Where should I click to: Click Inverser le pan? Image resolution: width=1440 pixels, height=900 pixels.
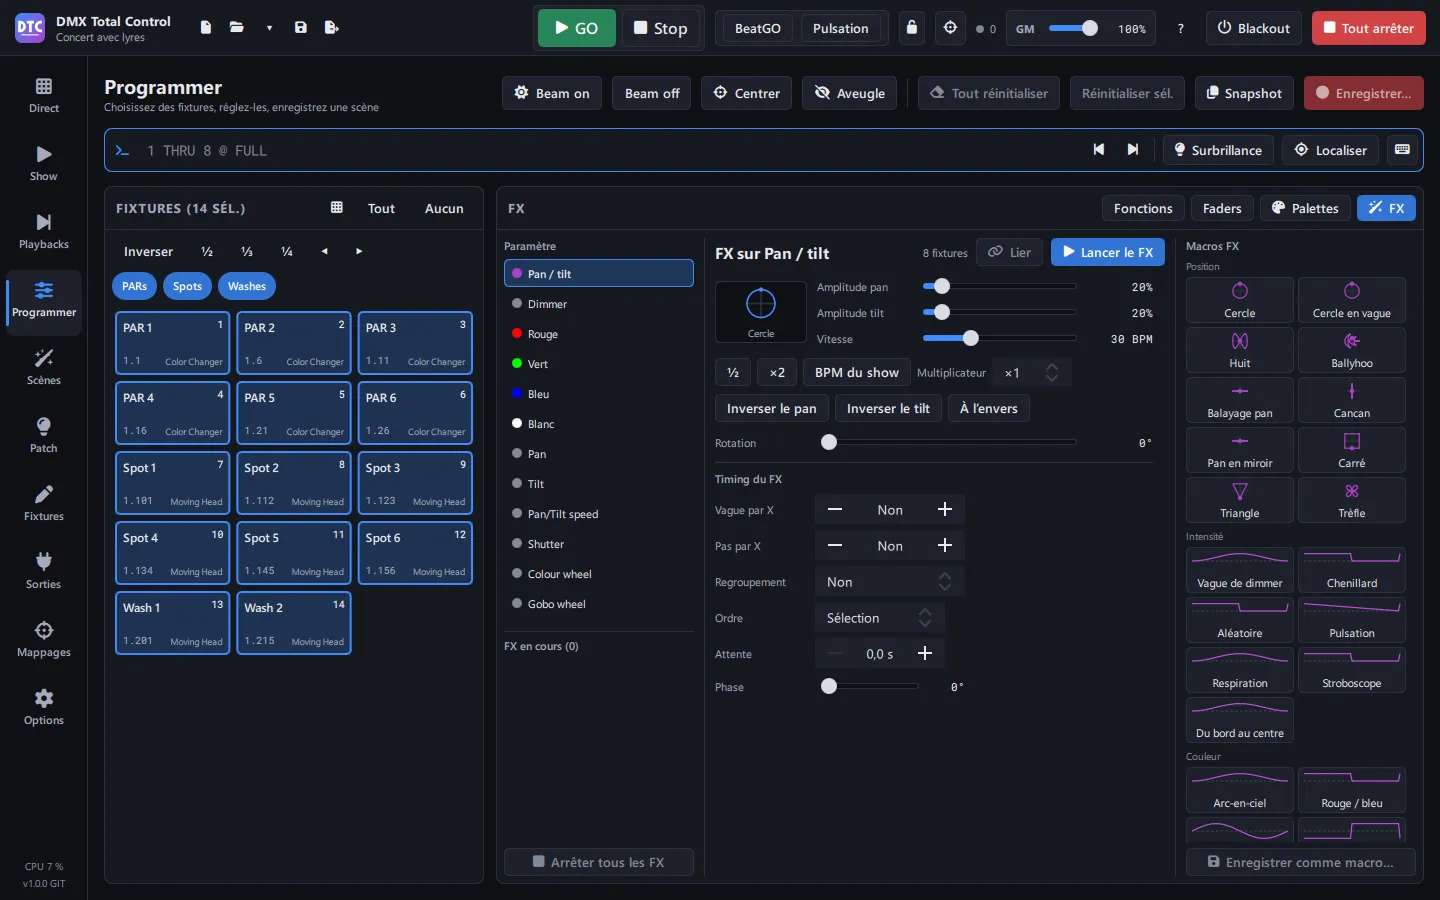(771, 408)
